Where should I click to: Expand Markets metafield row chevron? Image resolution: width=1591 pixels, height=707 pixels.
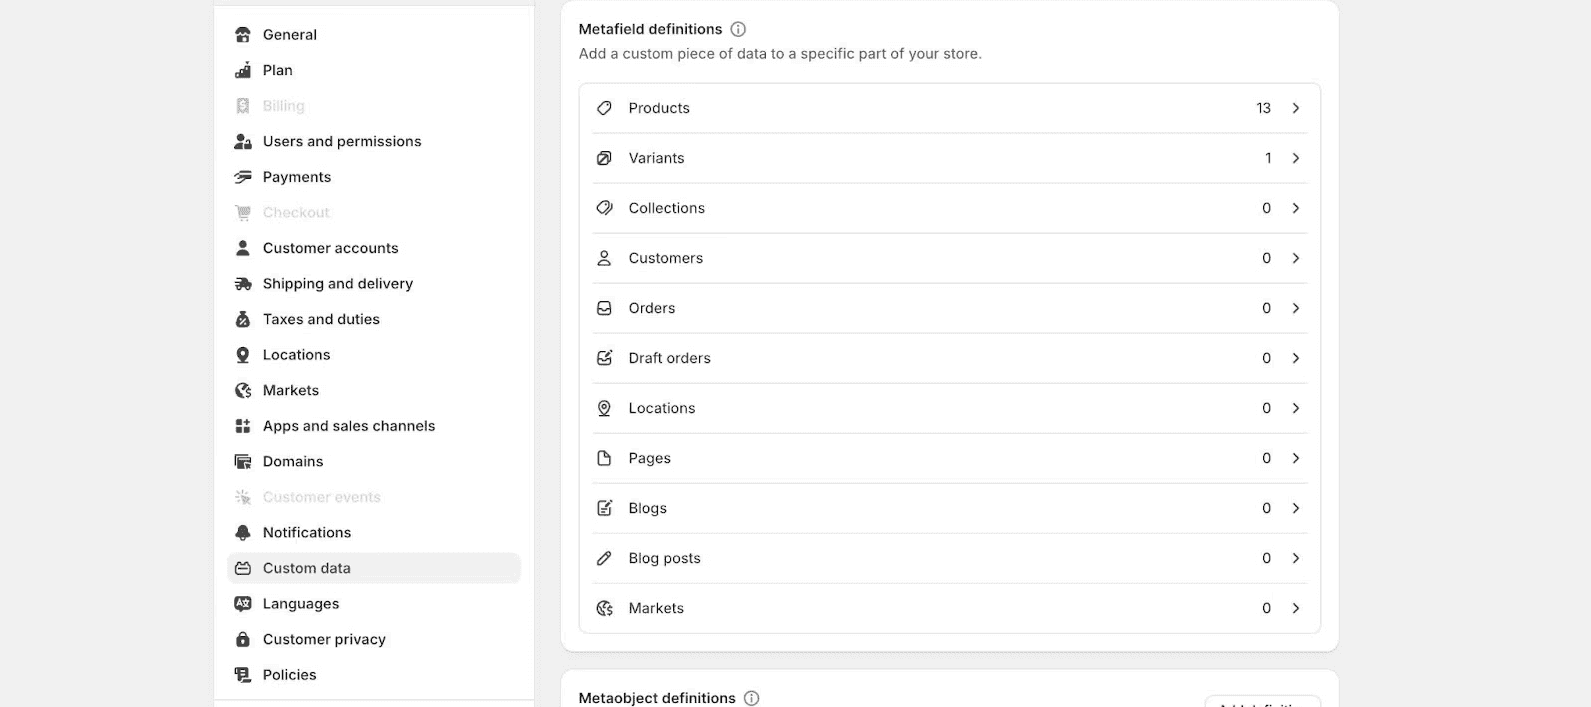pos(1296,608)
